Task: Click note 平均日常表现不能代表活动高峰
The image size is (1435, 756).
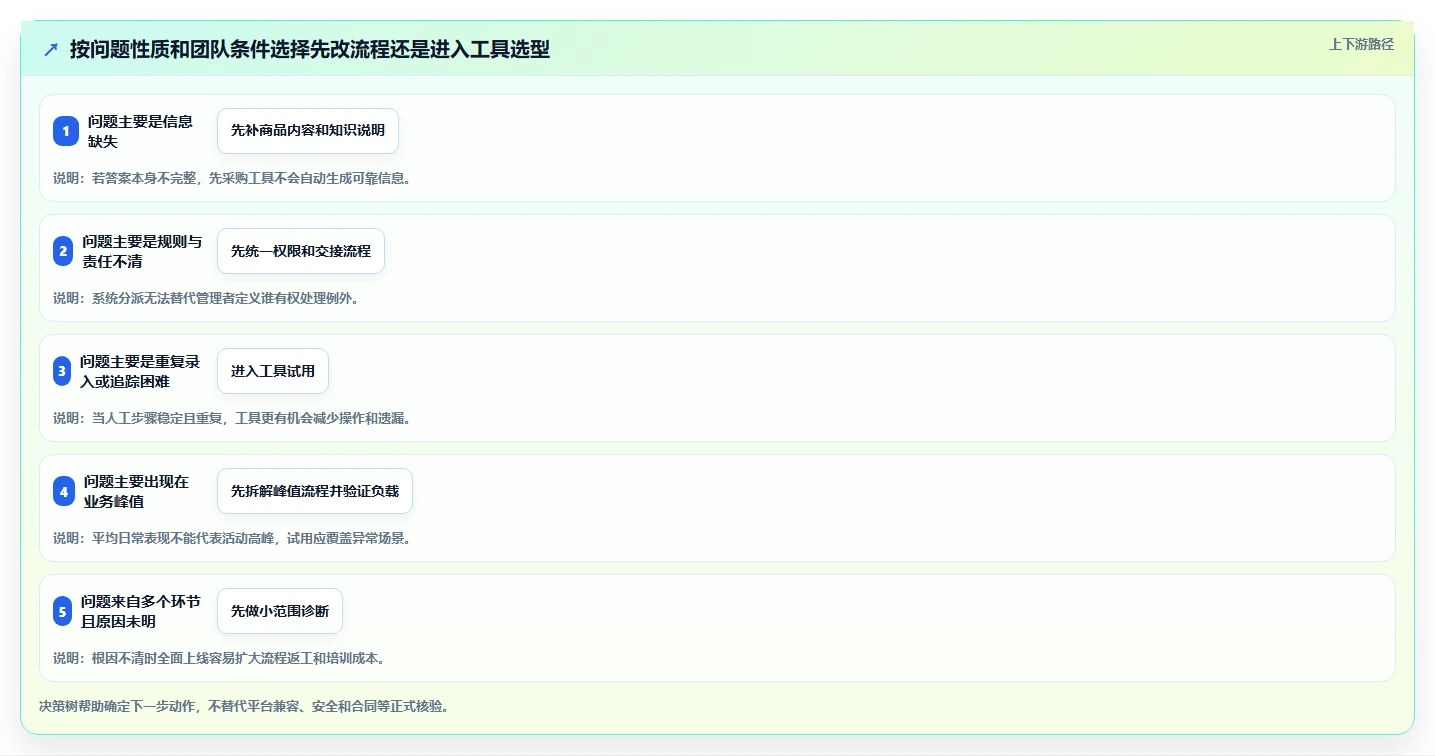Action: 183,538
